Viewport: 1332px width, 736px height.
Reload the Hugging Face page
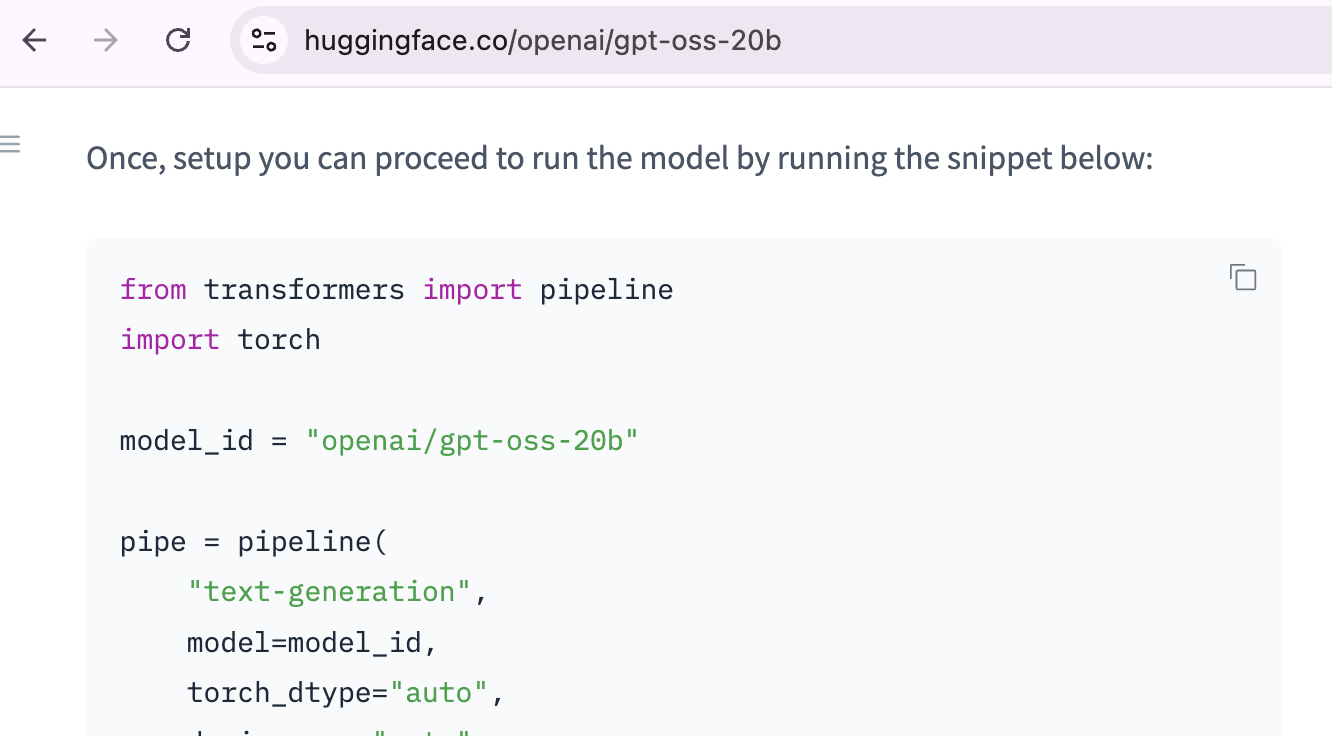click(x=178, y=41)
